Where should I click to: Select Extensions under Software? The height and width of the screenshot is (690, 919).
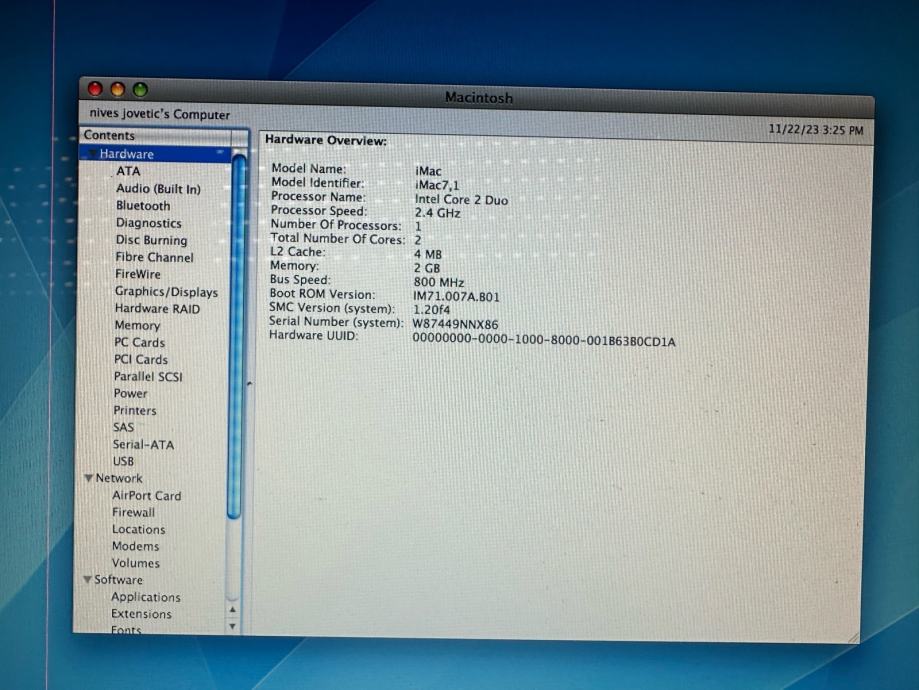point(141,614)
